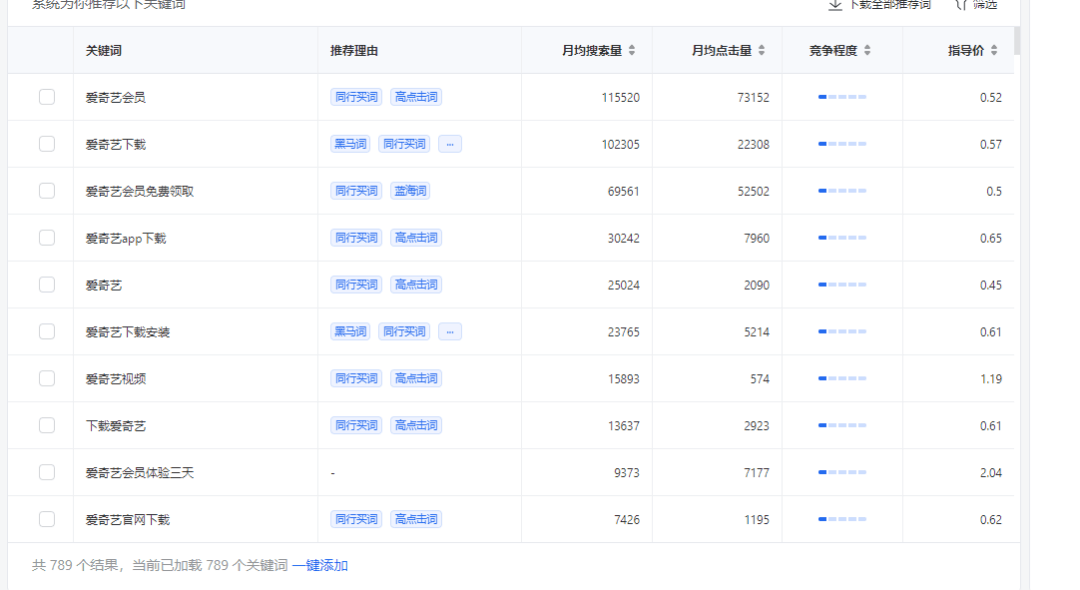The width and height of the screenshot is (1080, 590).
Task: Sort by 月均搜索量 column arrows
Action: [x=632, y=50]
